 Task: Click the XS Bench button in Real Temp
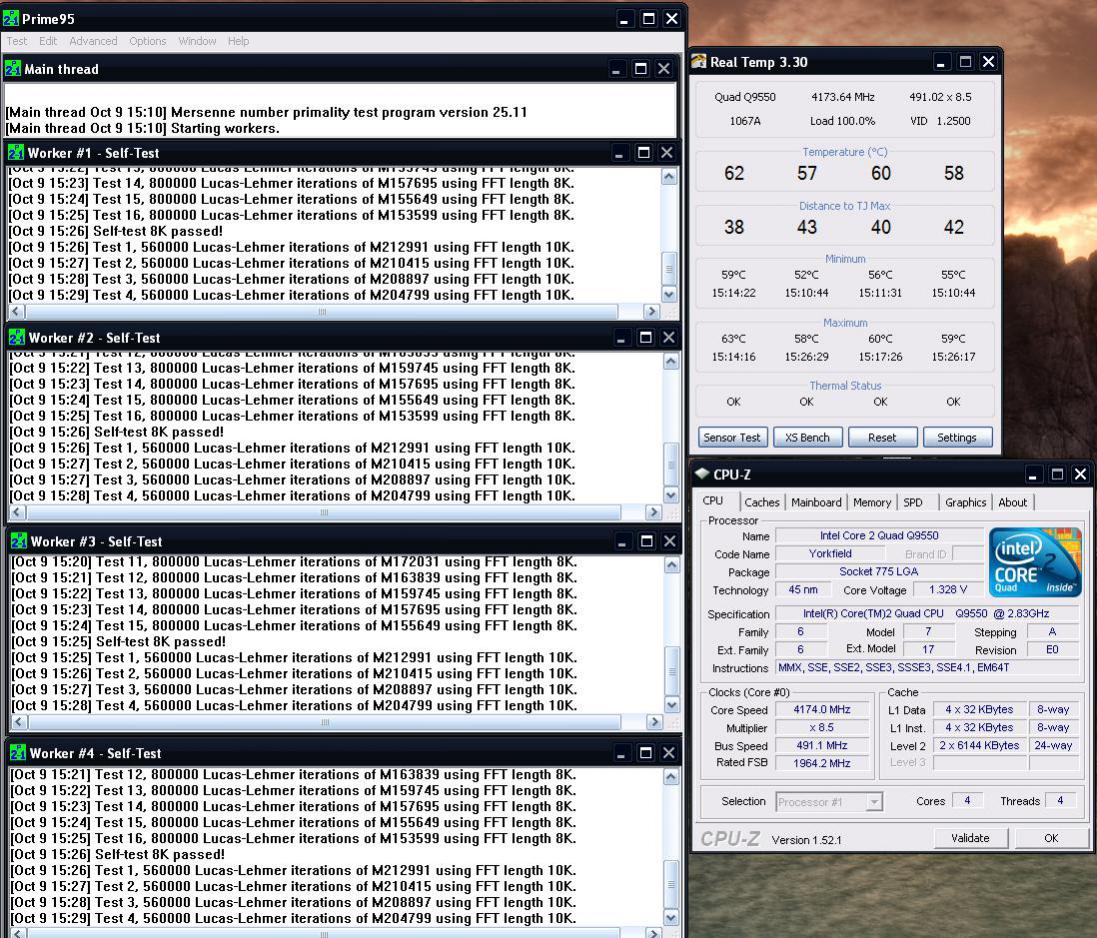807,437
